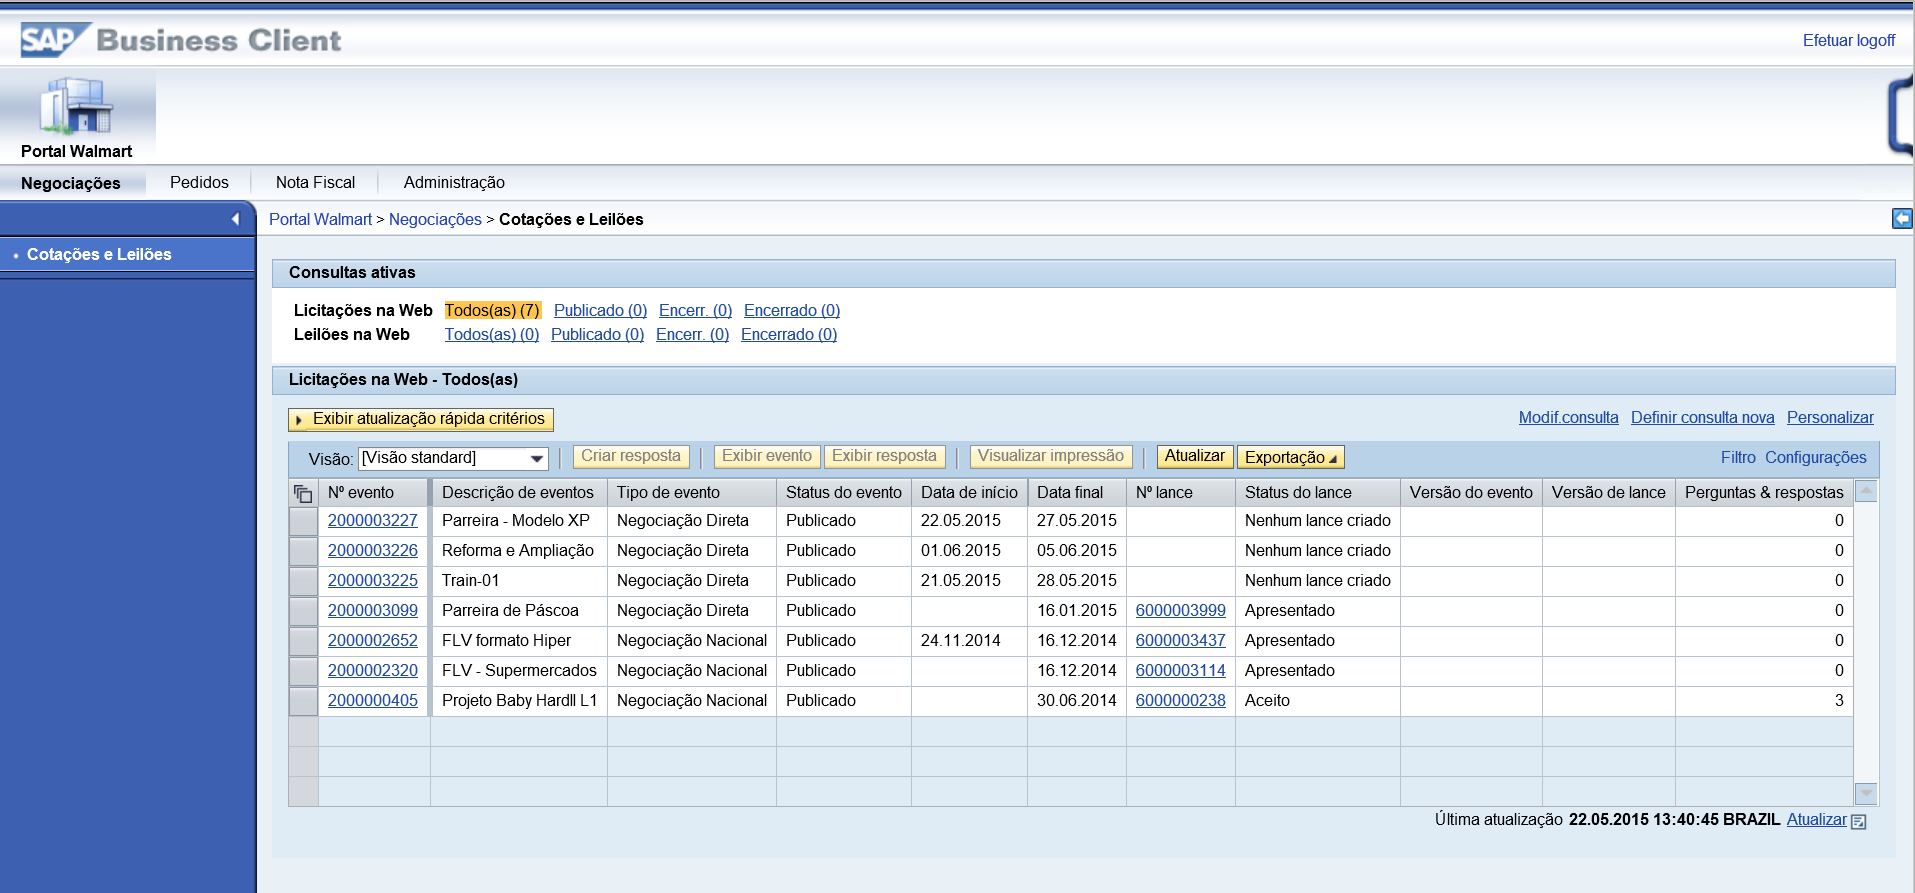Click Efetuar logoff link

coord(1848,41)
